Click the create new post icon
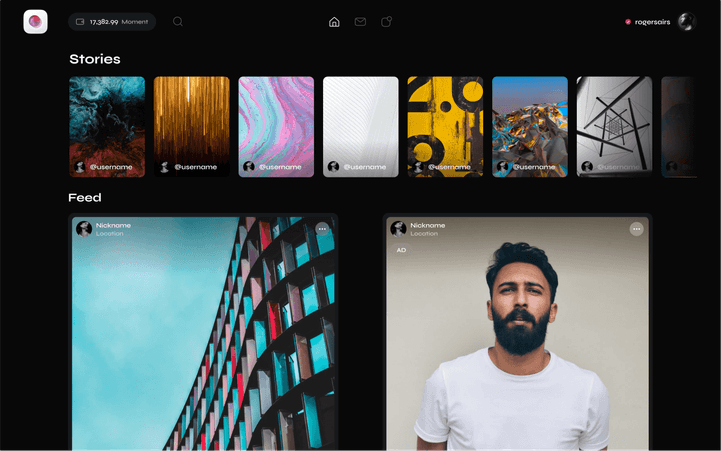 [x=386, y=22]
